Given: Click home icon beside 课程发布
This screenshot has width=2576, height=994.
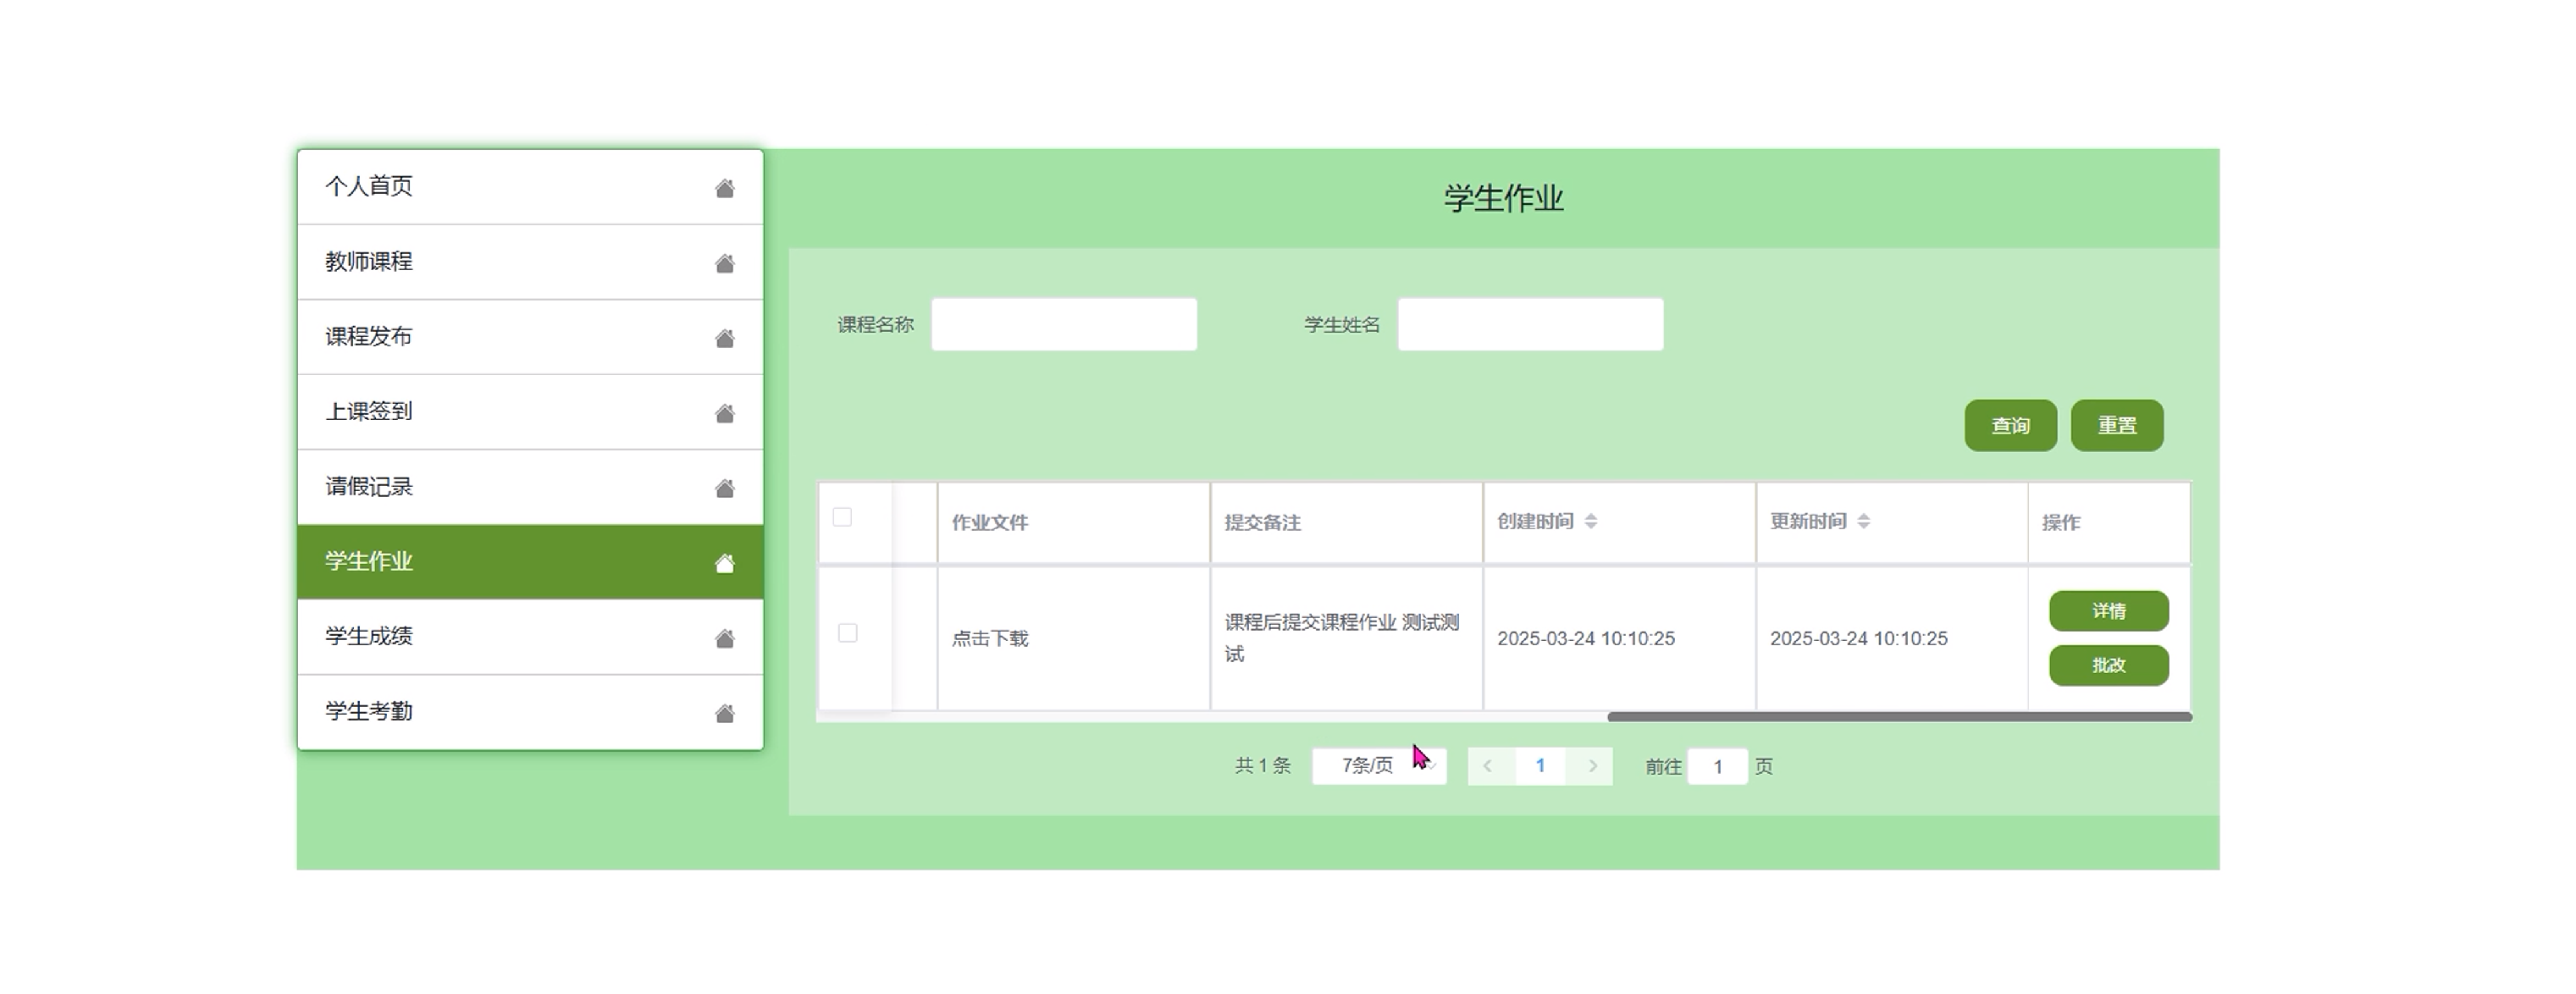Looking at the screenshot, I should click(x=724, y=338).
